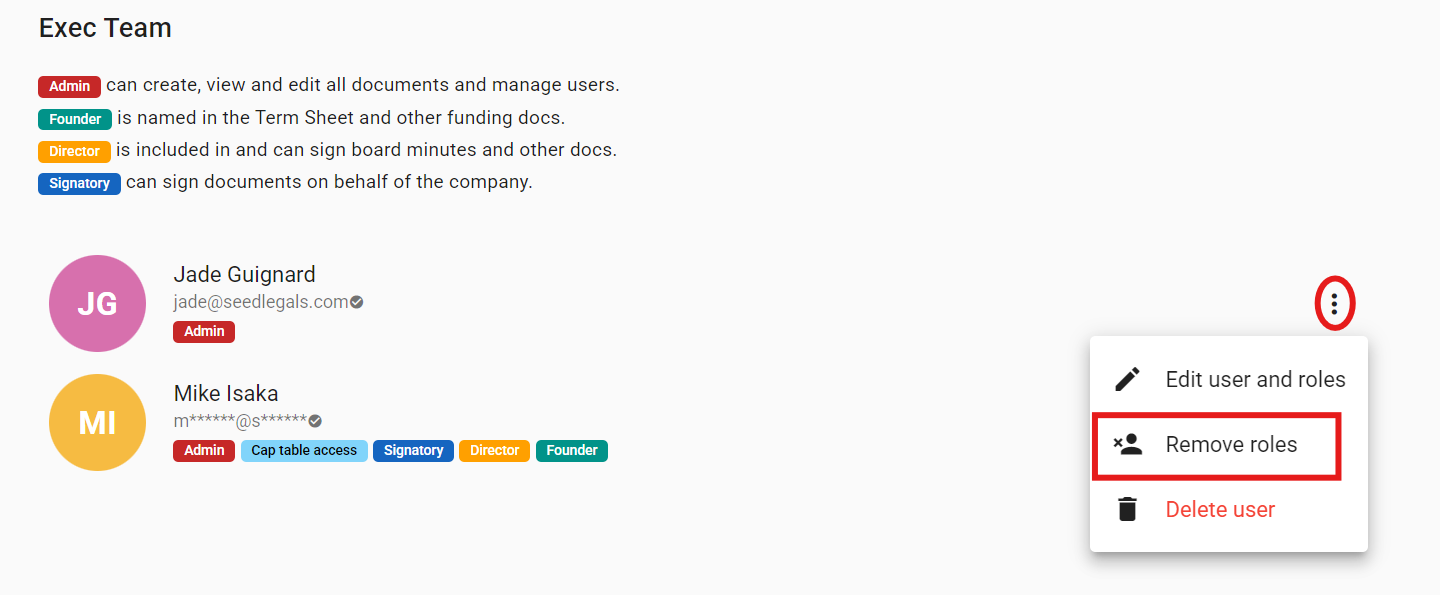1440x595 pixels.
Task: Click the jade@seedlegals.com email address
Action: (260, 302)
